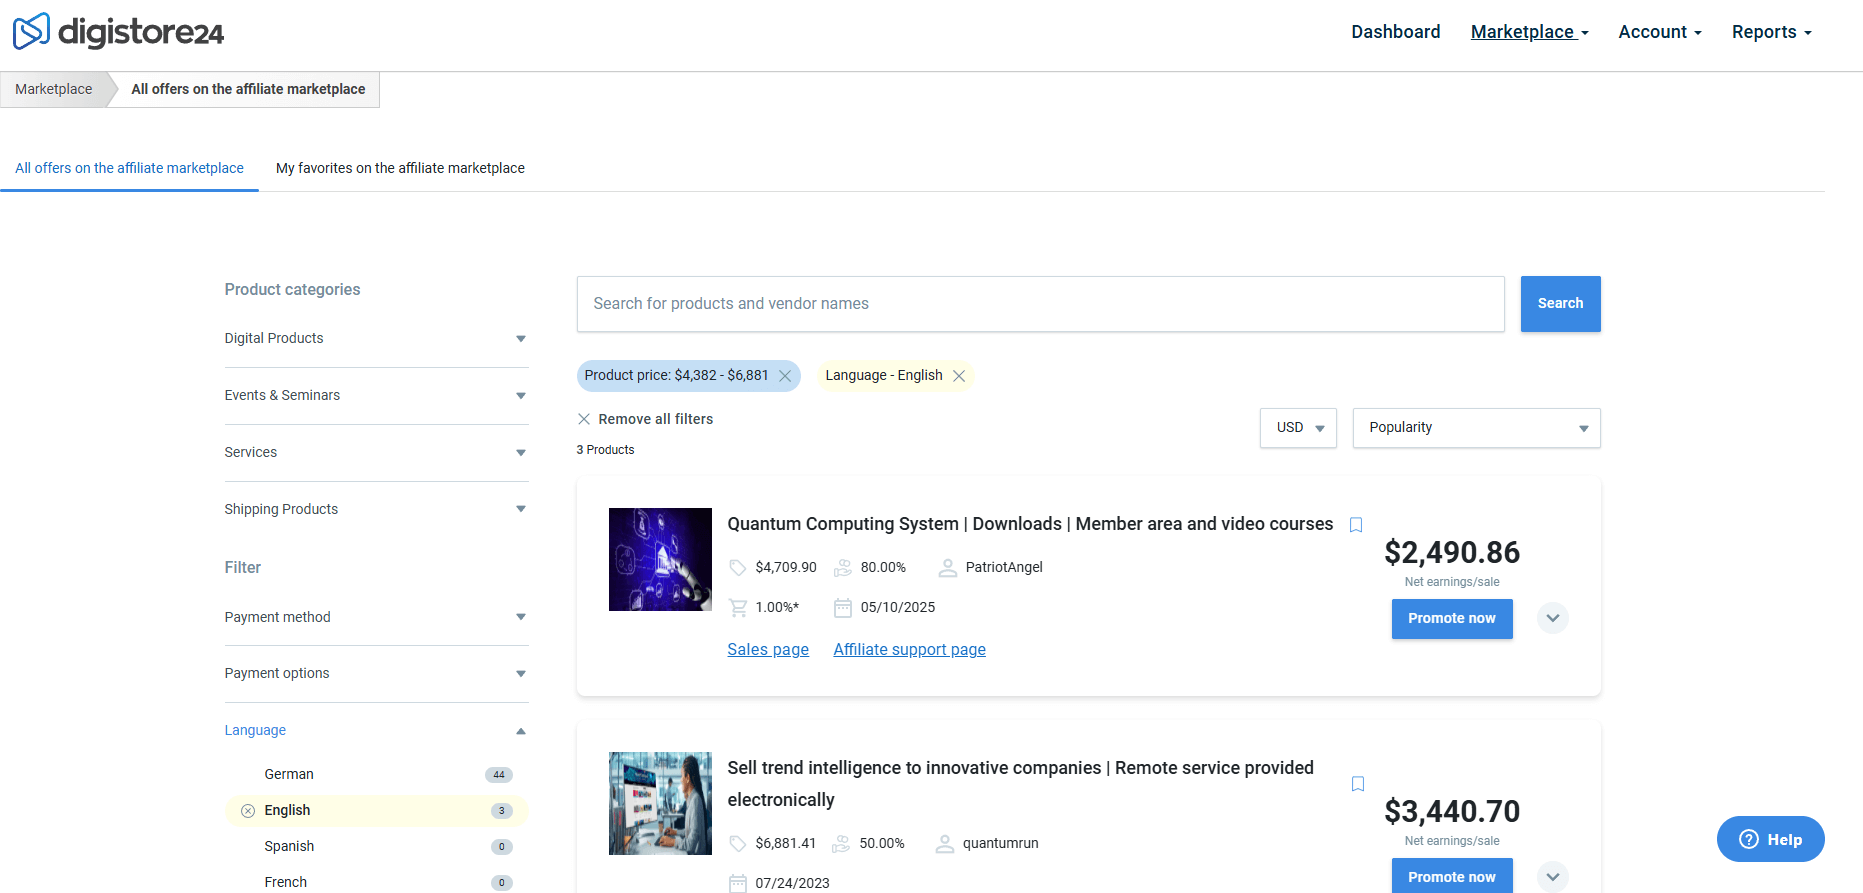Bookmark the Sell trend intelligence offer
Image resolution: width=1863 pixels, height=893 pixels.
click(x=1357, y=784)
